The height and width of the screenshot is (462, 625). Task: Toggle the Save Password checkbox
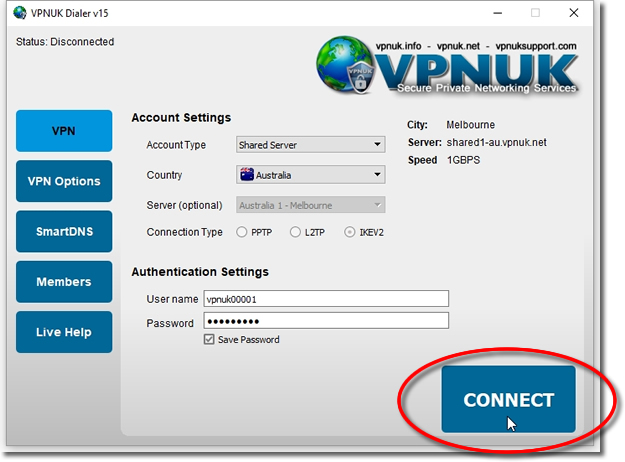click(x=209, y=340)
